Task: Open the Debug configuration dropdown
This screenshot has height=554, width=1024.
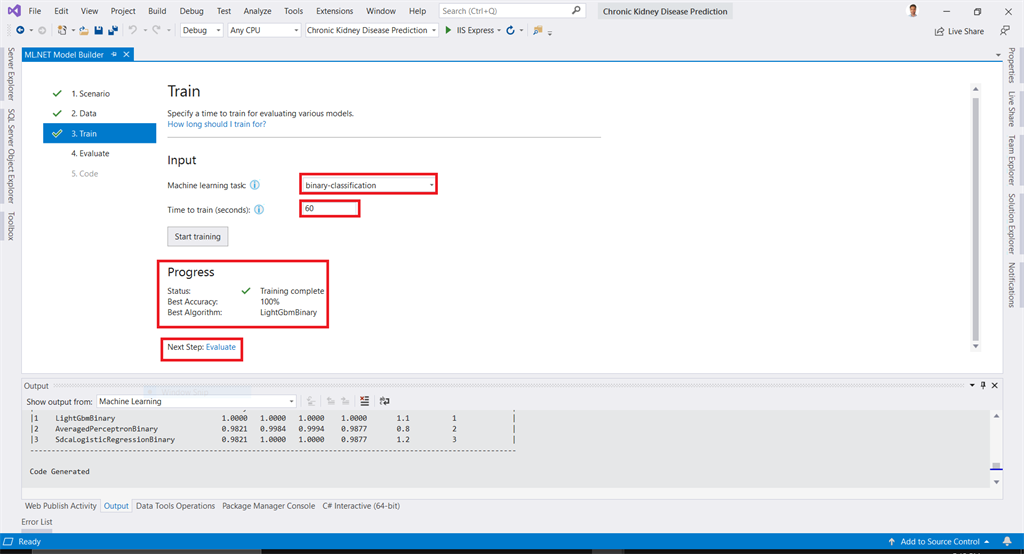Action: tap(201, 30)
